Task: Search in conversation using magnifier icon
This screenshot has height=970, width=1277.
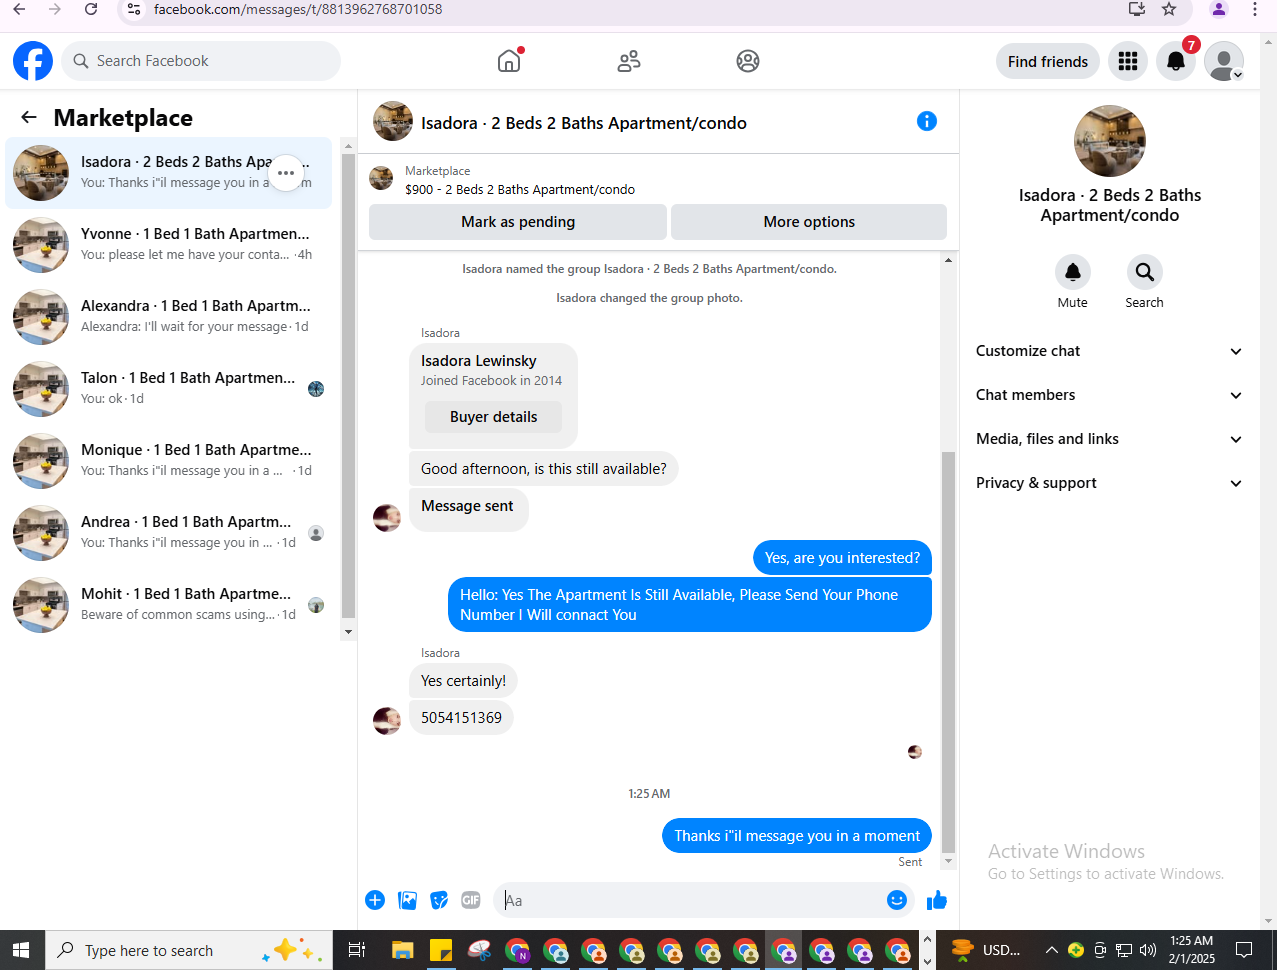Action: click(x=1144, y=272)
